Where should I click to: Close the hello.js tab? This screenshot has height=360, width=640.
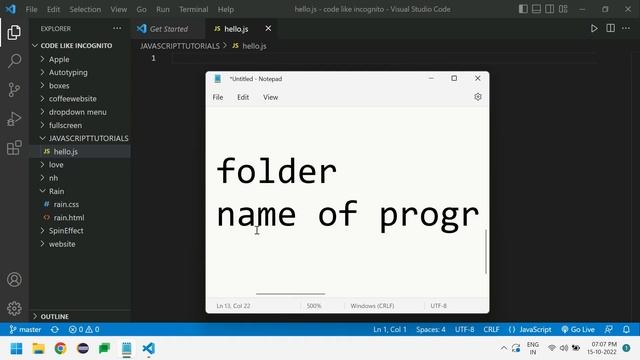[x=268, y=28]
